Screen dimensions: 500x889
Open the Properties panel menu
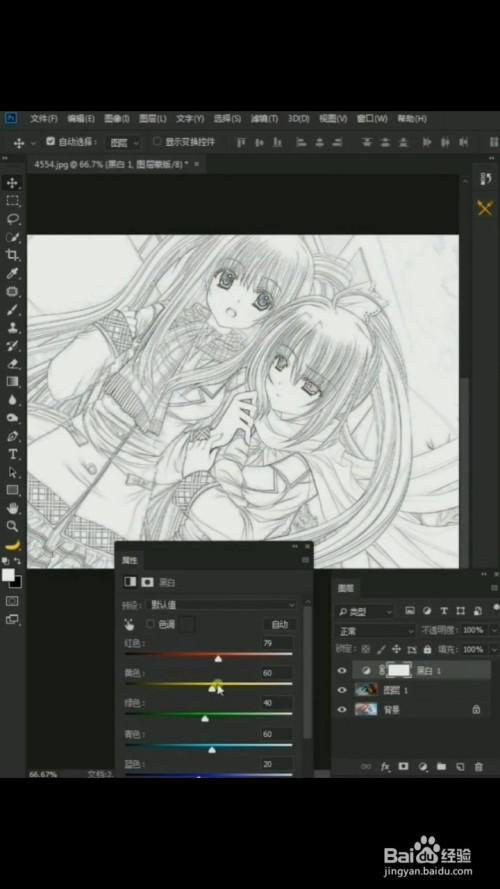[x=306, y=560]
